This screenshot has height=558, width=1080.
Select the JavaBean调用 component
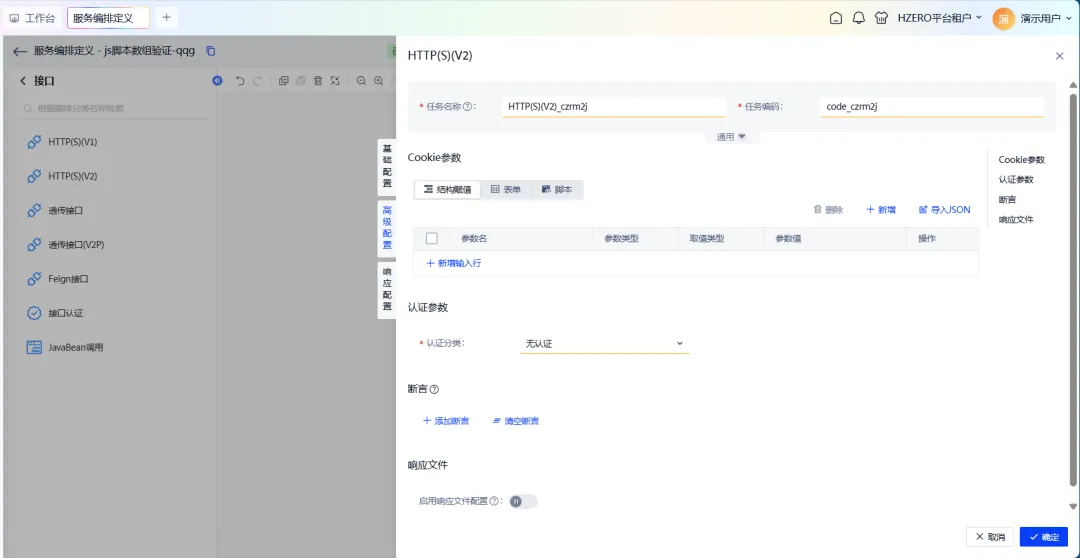coord(65,347)
